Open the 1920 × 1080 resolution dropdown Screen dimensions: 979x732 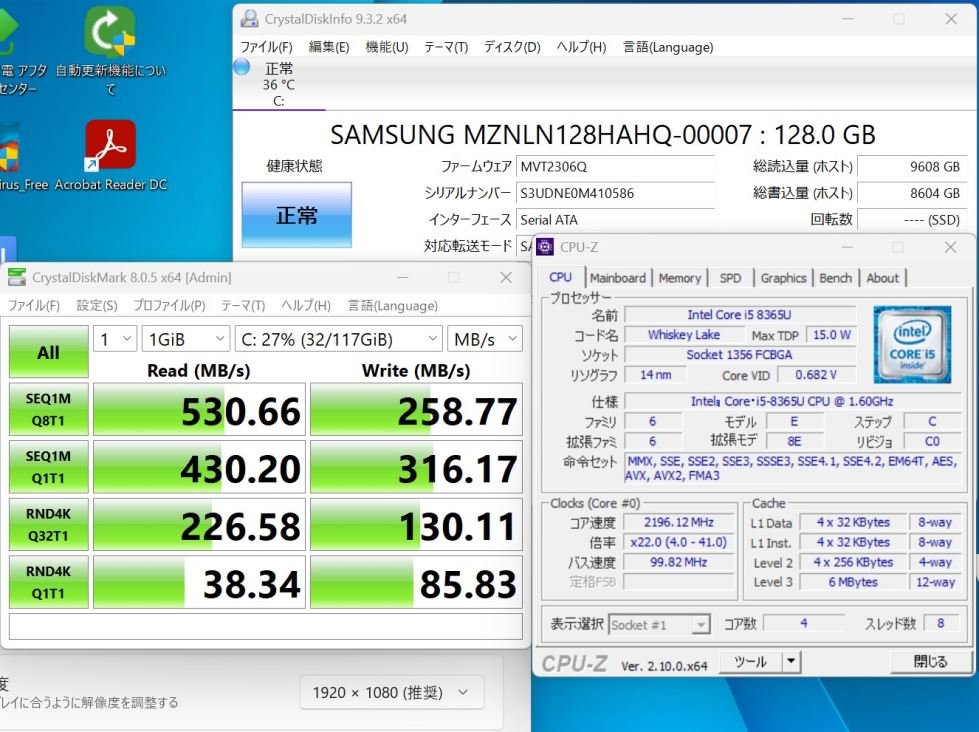(390, 692)
